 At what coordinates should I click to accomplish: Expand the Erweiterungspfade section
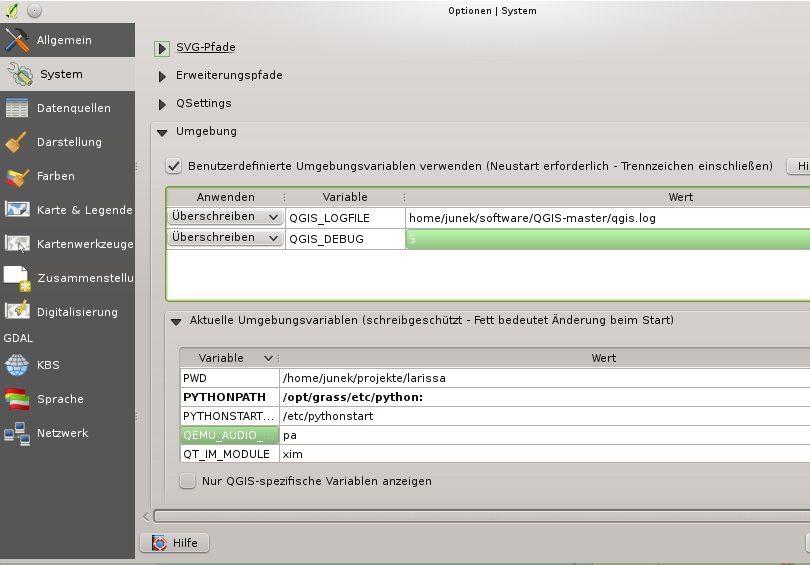pyautogui.click(x=162, y=76)
